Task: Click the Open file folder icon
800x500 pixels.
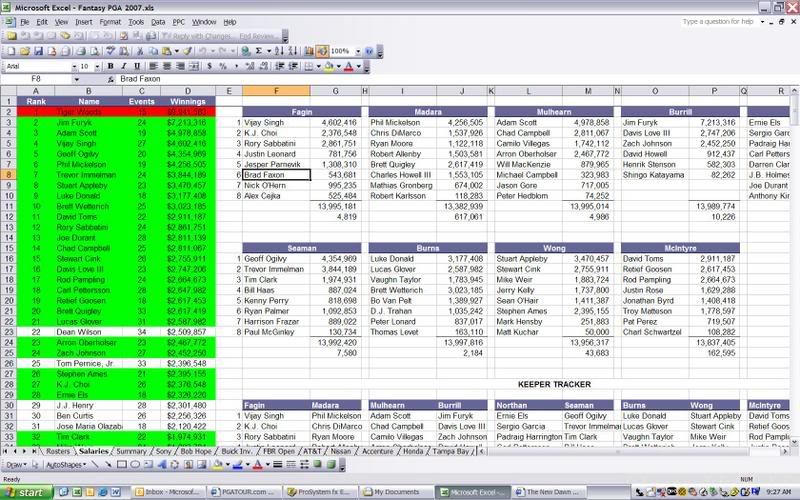Action: (x=24, y=51)
